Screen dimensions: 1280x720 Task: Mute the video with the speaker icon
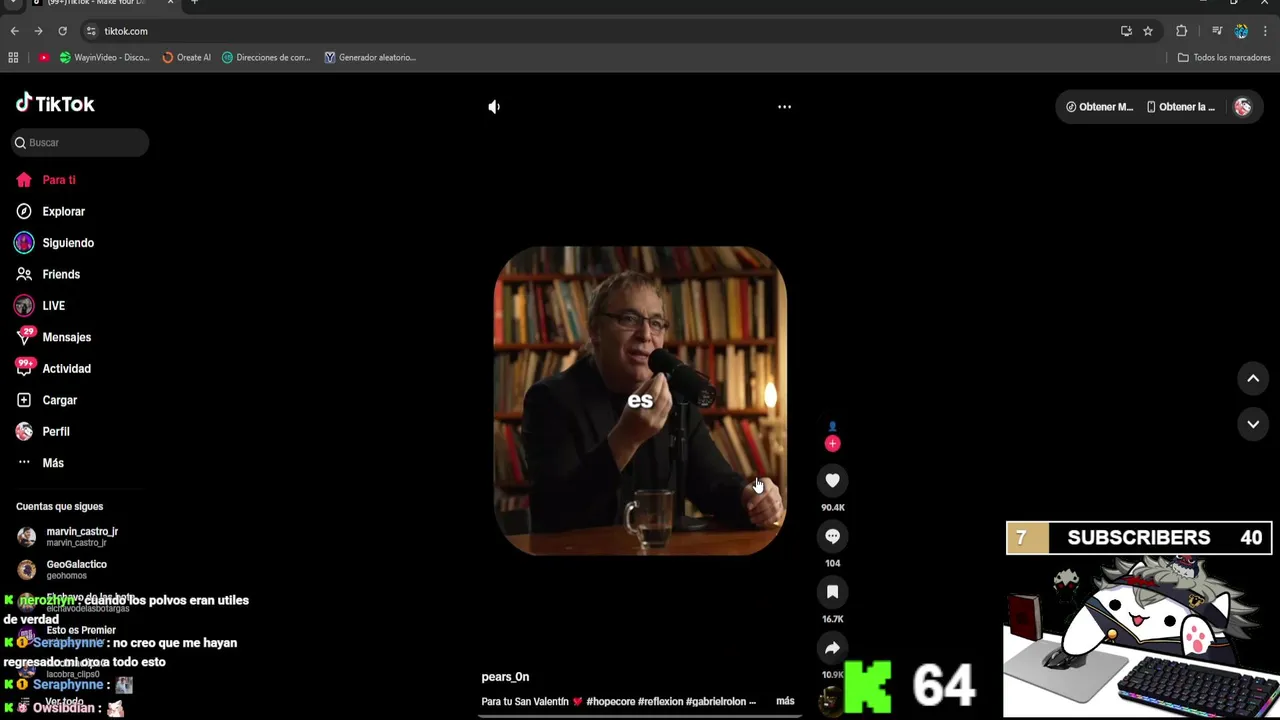(x=494, y=107)
